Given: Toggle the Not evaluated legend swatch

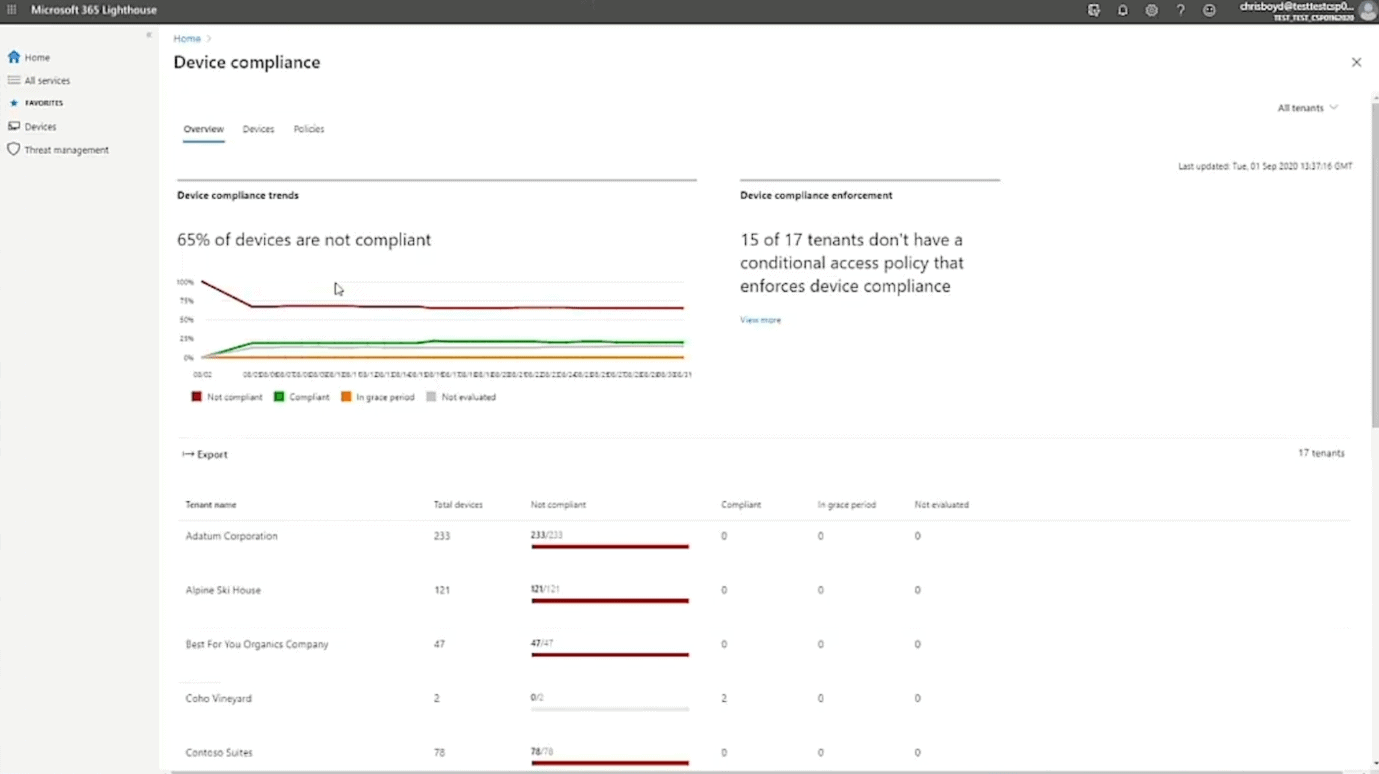Looking at the screenshot, I should coord(431,397).
